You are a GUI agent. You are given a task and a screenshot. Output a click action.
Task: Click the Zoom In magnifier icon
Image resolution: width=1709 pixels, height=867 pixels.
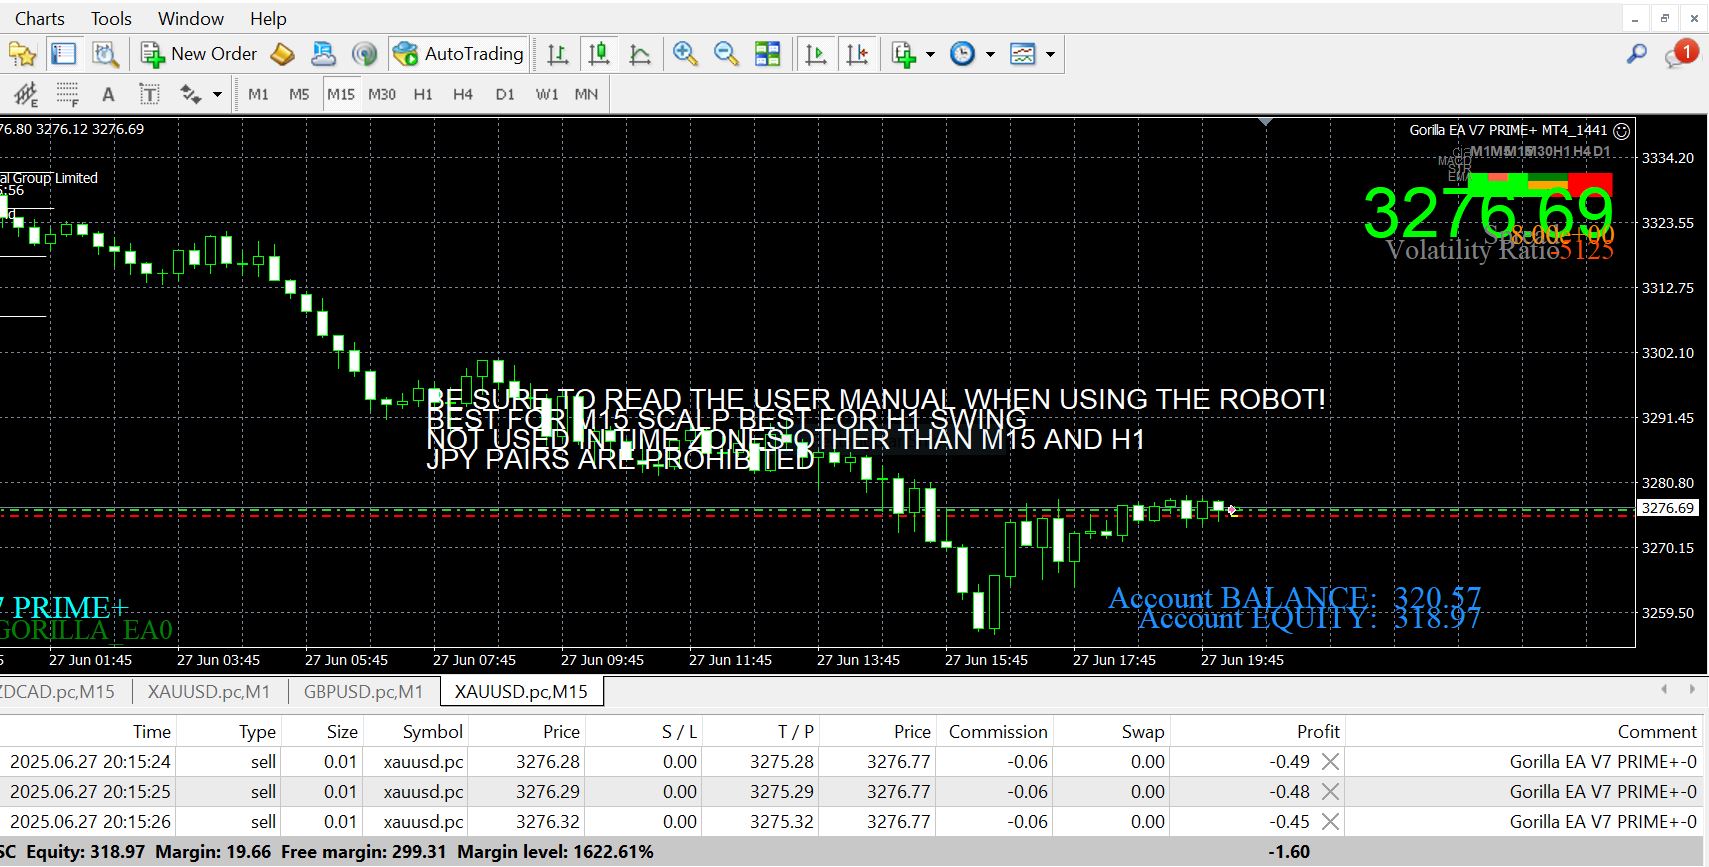pos(685,54)
